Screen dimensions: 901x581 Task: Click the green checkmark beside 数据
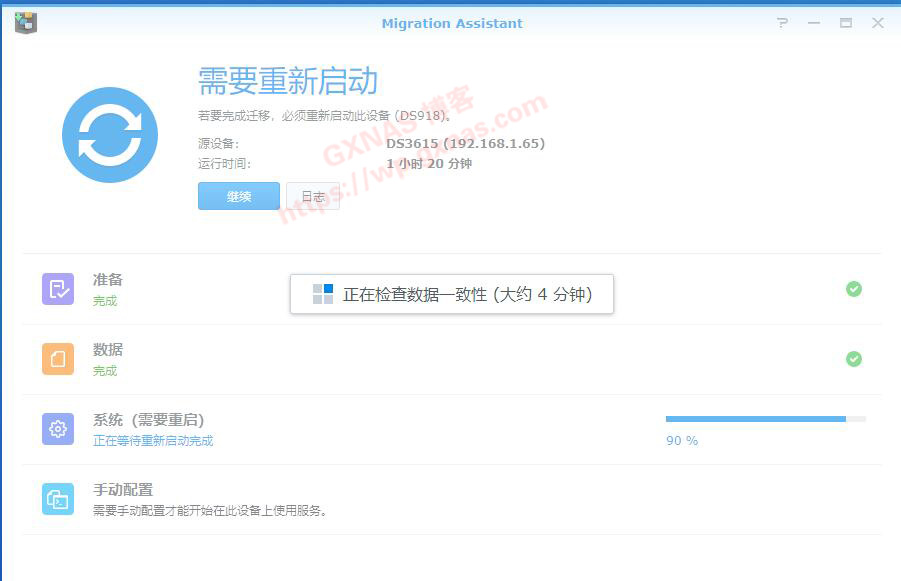coord(853,359)
